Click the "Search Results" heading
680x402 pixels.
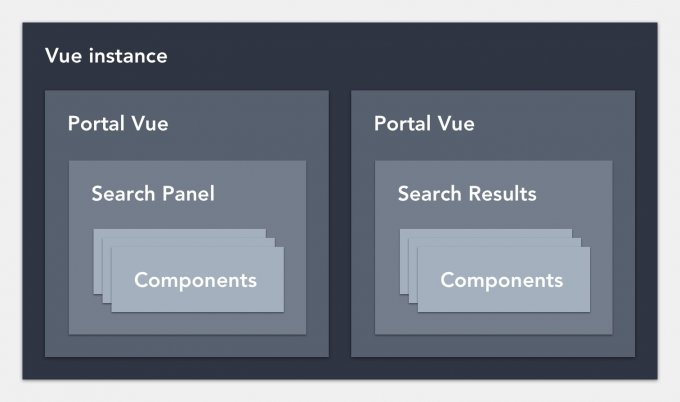click(467, 193)
